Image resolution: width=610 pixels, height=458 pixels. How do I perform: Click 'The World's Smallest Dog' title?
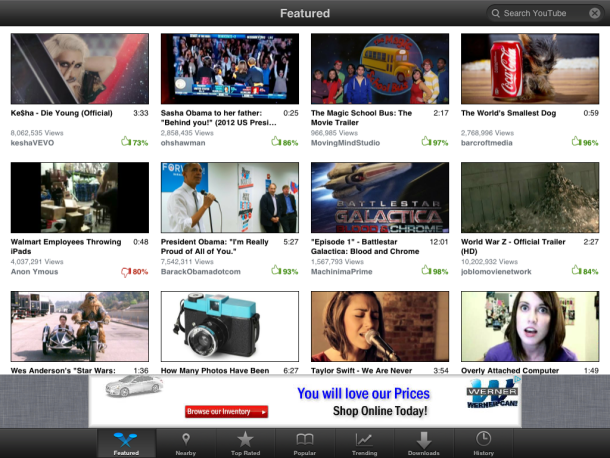[508, 113]
